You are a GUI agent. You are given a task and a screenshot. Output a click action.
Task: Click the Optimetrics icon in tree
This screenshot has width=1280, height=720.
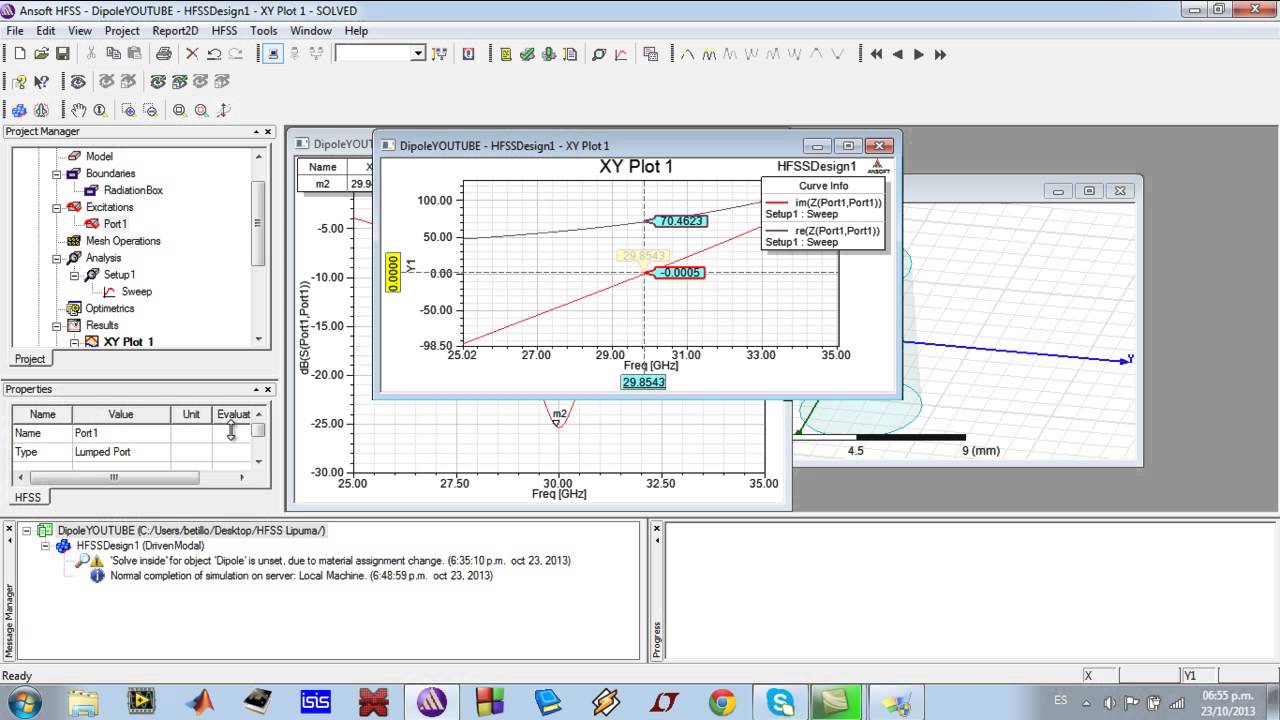[x=74, y=308]
